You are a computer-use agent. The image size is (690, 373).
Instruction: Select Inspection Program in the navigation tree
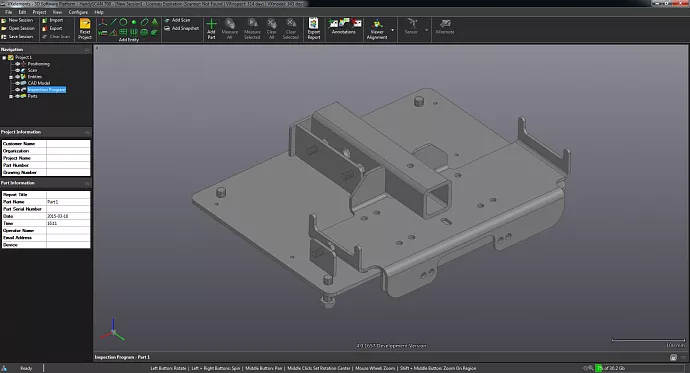tap(47, 90)
